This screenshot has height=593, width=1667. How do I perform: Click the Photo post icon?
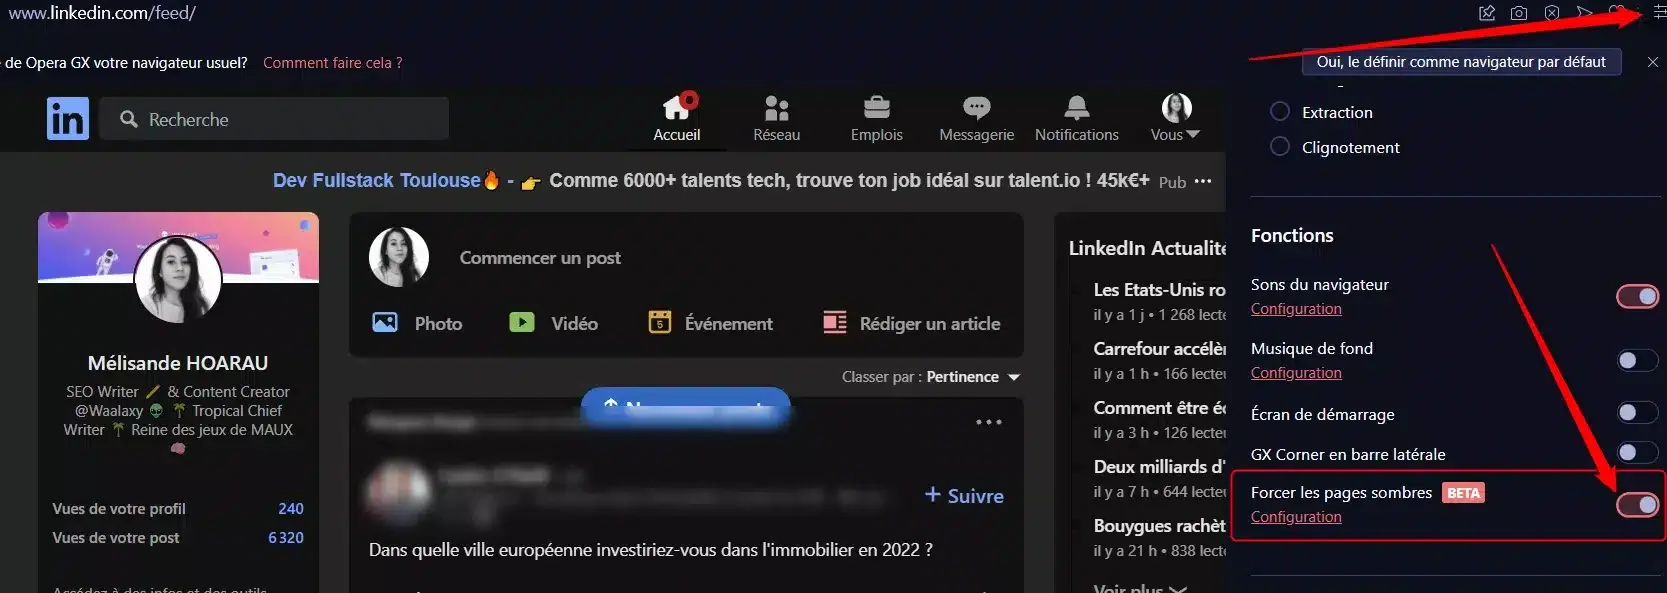pos(385,322)
